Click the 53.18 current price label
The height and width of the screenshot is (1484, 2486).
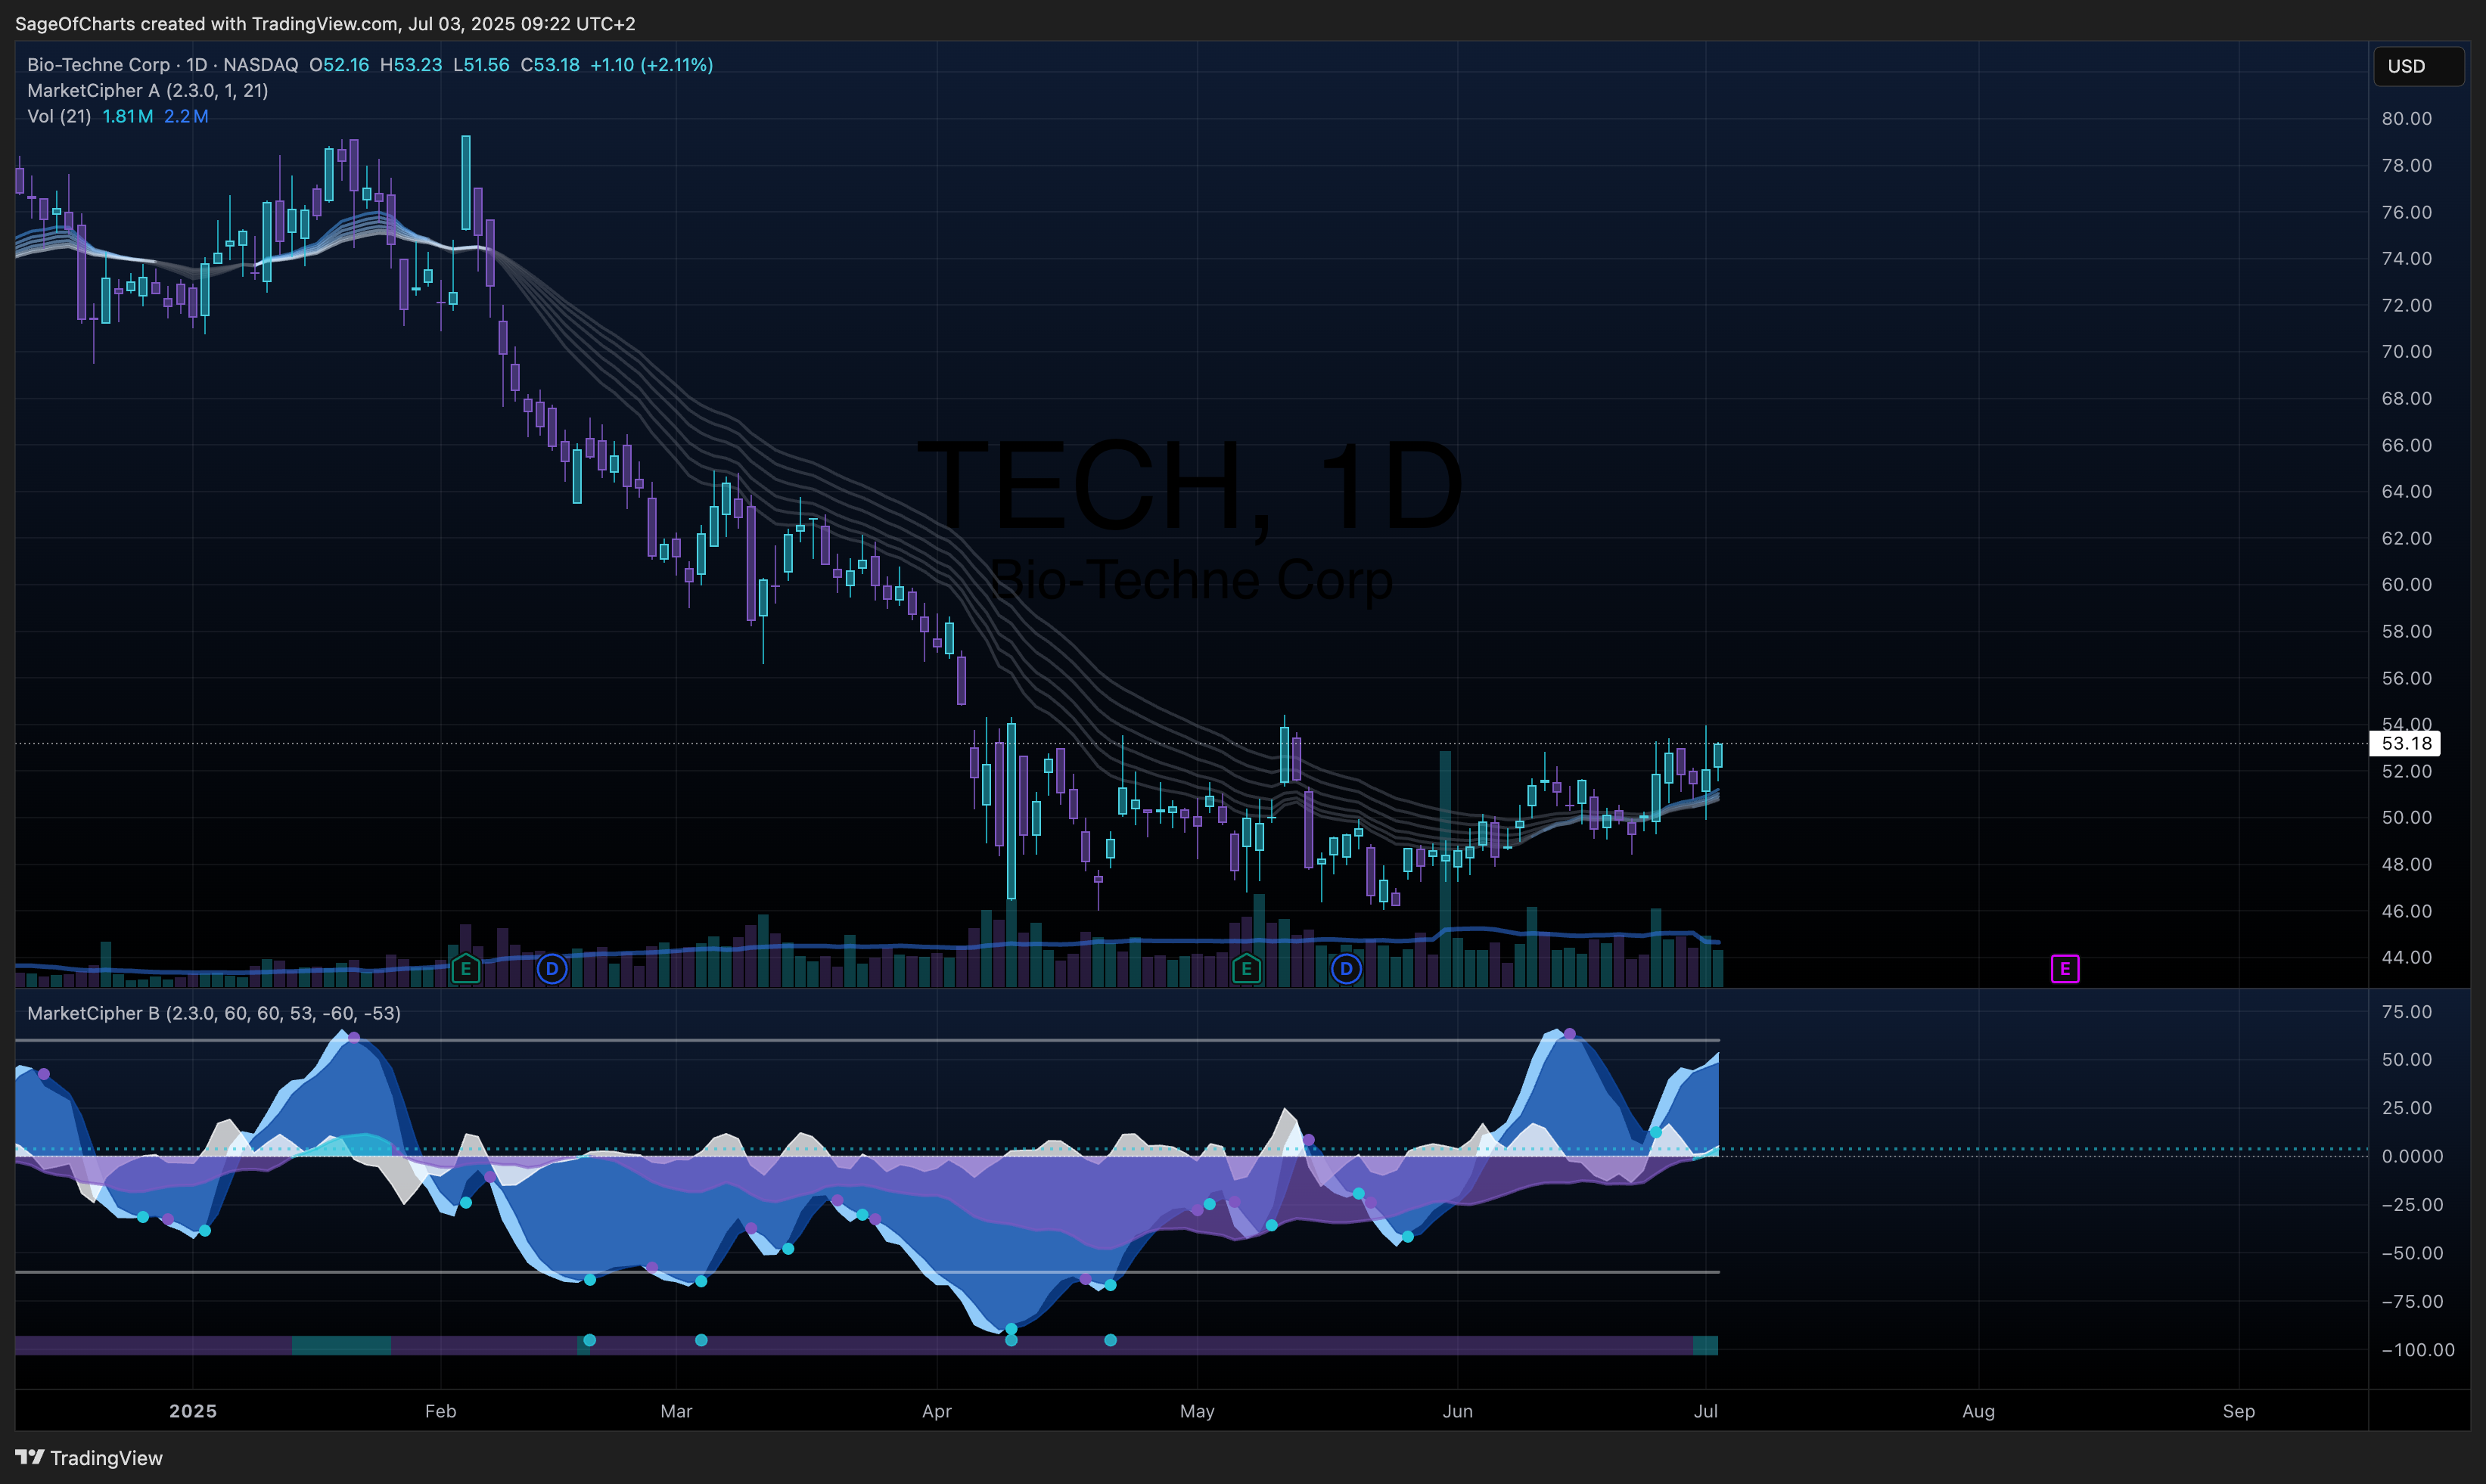point(2405,743)
